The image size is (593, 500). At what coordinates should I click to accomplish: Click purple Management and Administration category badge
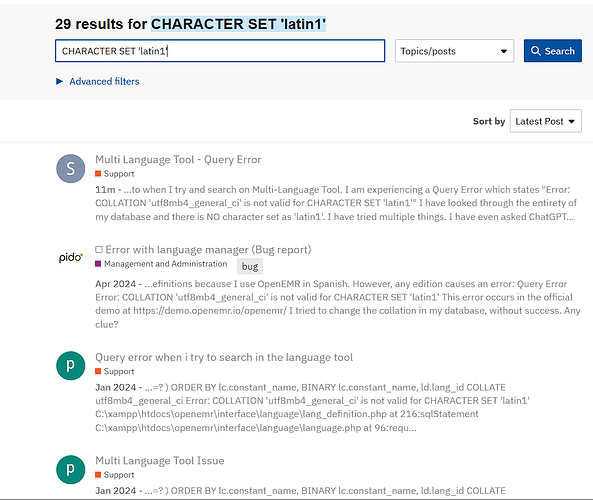(161, 264)
